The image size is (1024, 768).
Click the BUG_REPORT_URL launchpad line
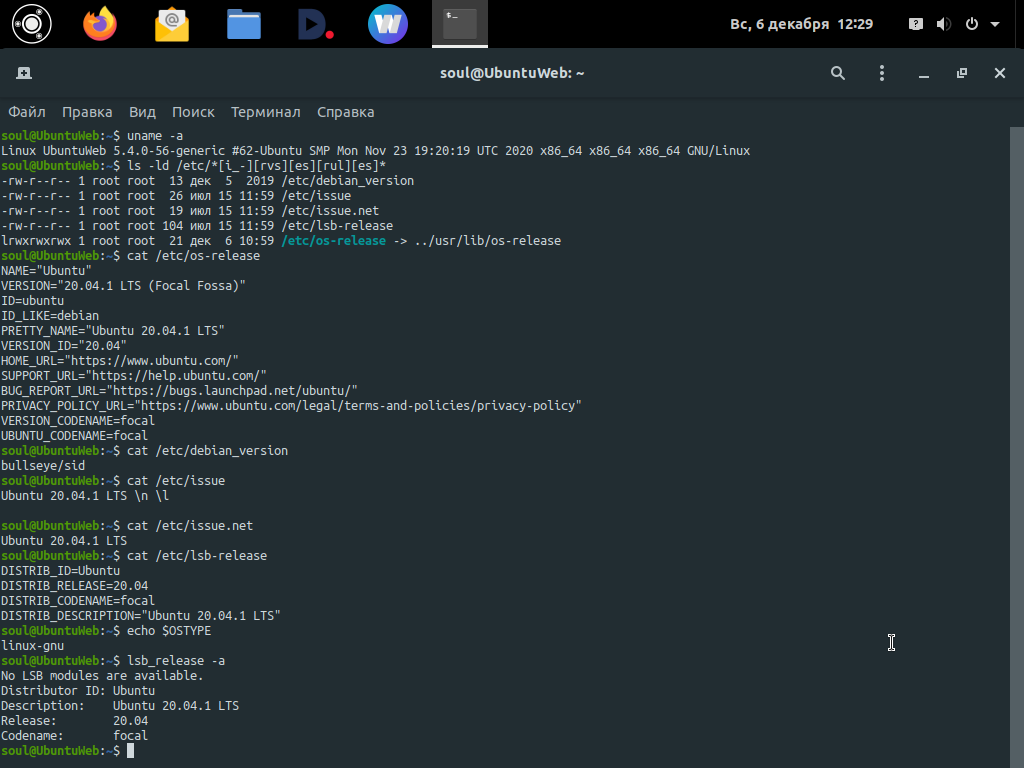[180, 391]
